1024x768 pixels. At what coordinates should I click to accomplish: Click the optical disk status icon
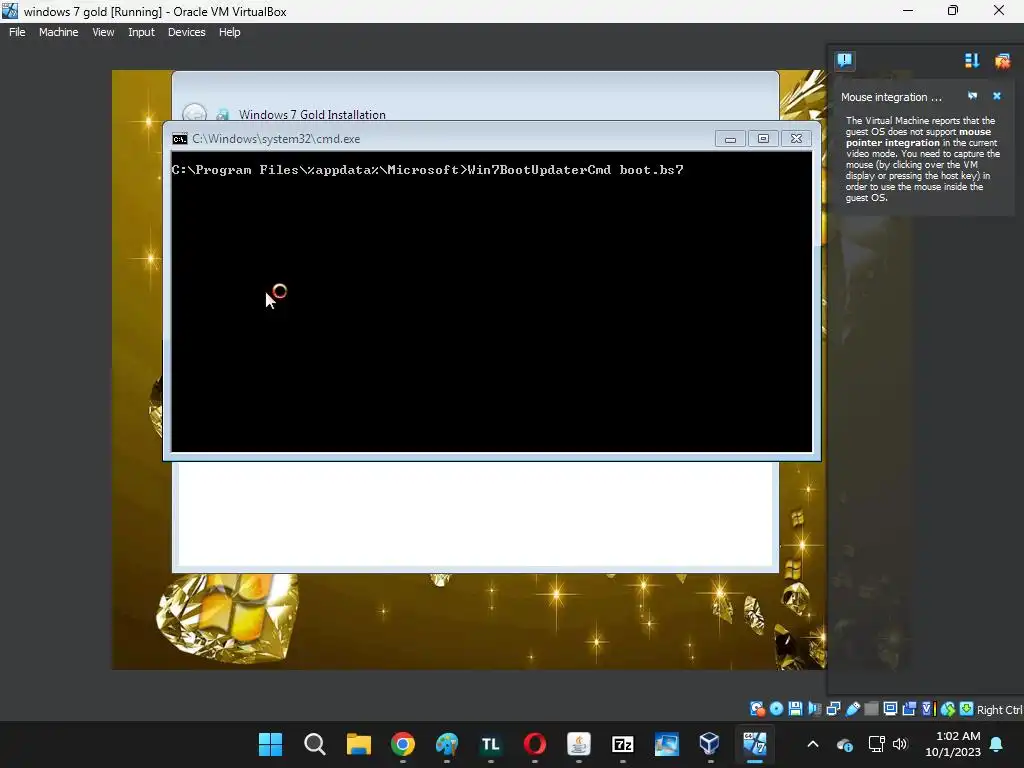pos(776,709)
